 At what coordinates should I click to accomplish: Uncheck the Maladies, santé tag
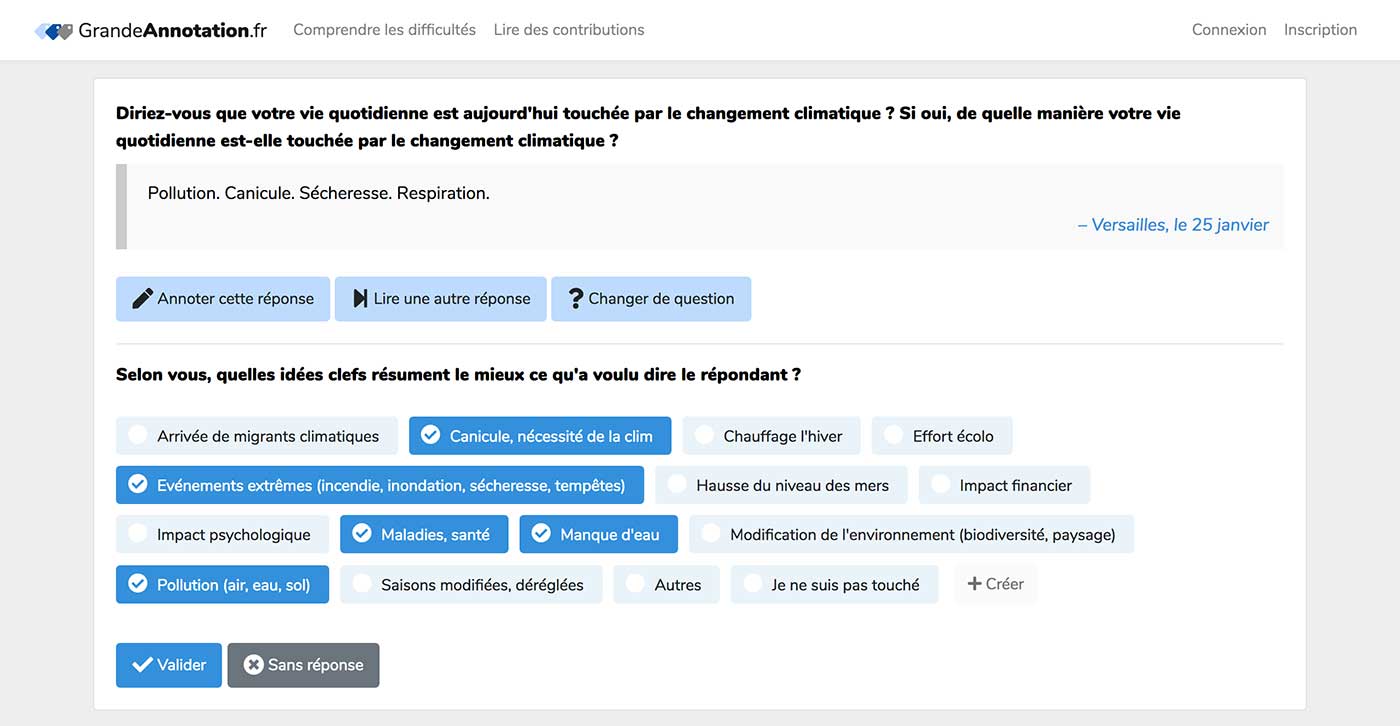(424, 534)
